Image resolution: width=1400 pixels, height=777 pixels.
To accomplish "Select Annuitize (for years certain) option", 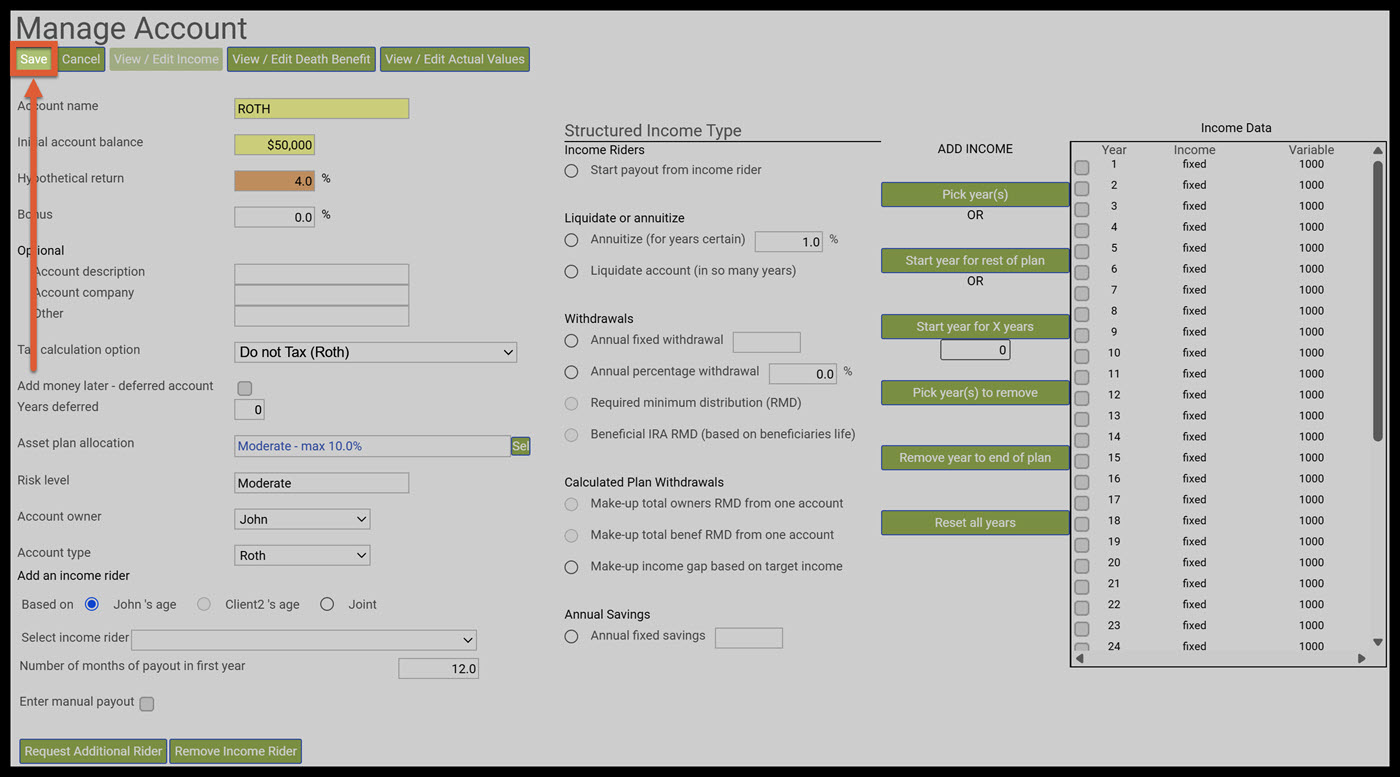I will [571, 240].
